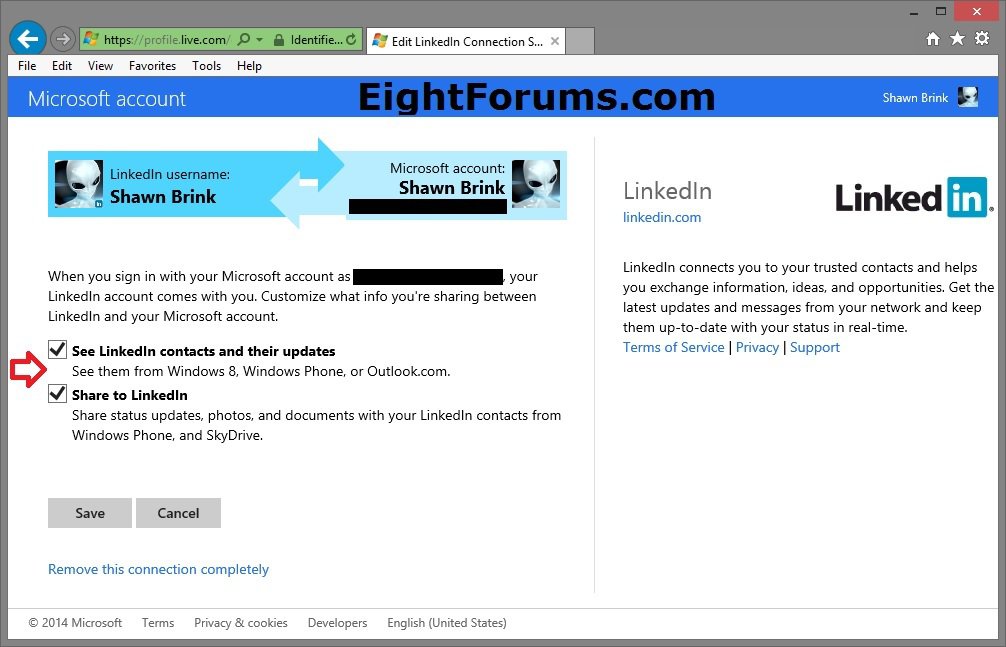1006x647 pixels.
Task: Select the Edit LinkedIn Connection tab
Action: pyautogui.click(x=466, y=41)
